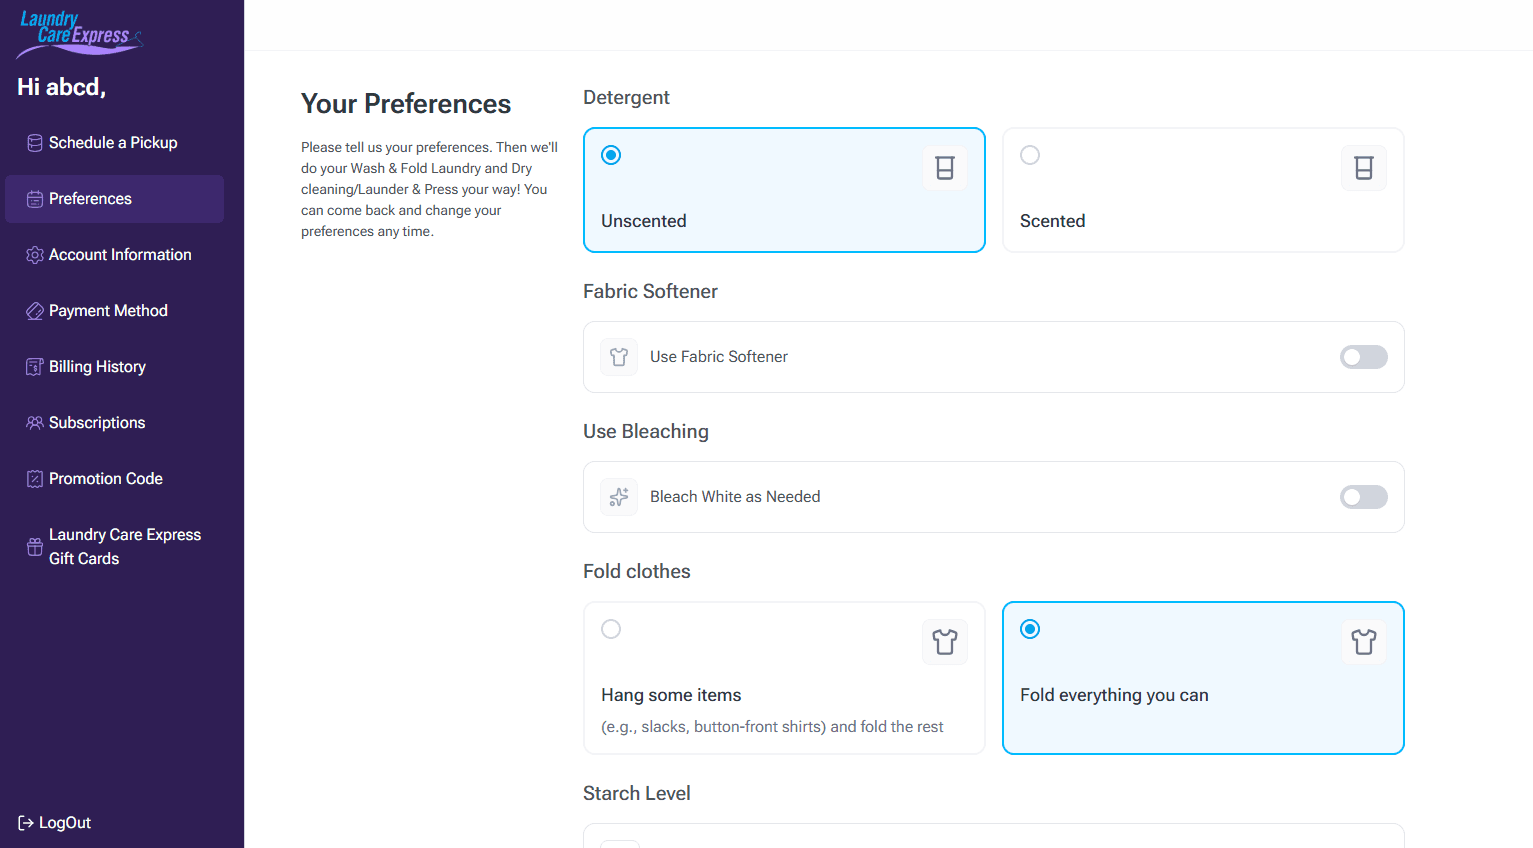Viewport: 1533px width, 848px height.
Task: Click the slacks, button-front shirts description text
Action: [772, 727]
